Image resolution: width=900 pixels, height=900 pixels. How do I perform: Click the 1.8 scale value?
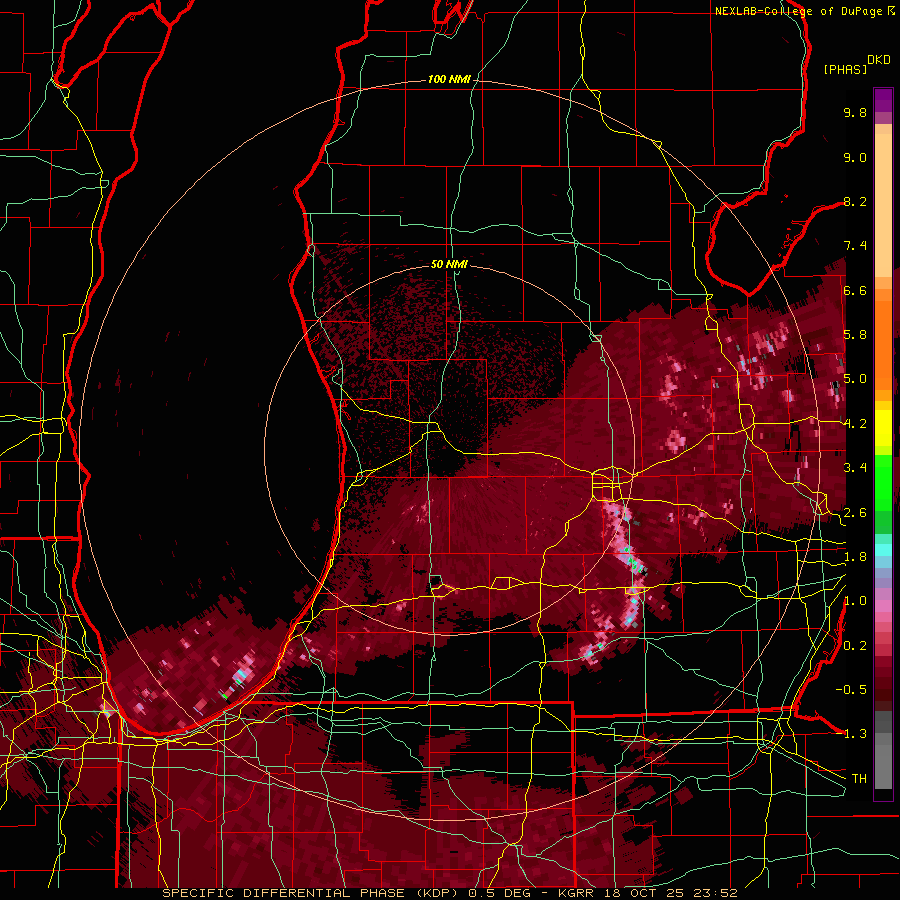(x=855, y=557)
